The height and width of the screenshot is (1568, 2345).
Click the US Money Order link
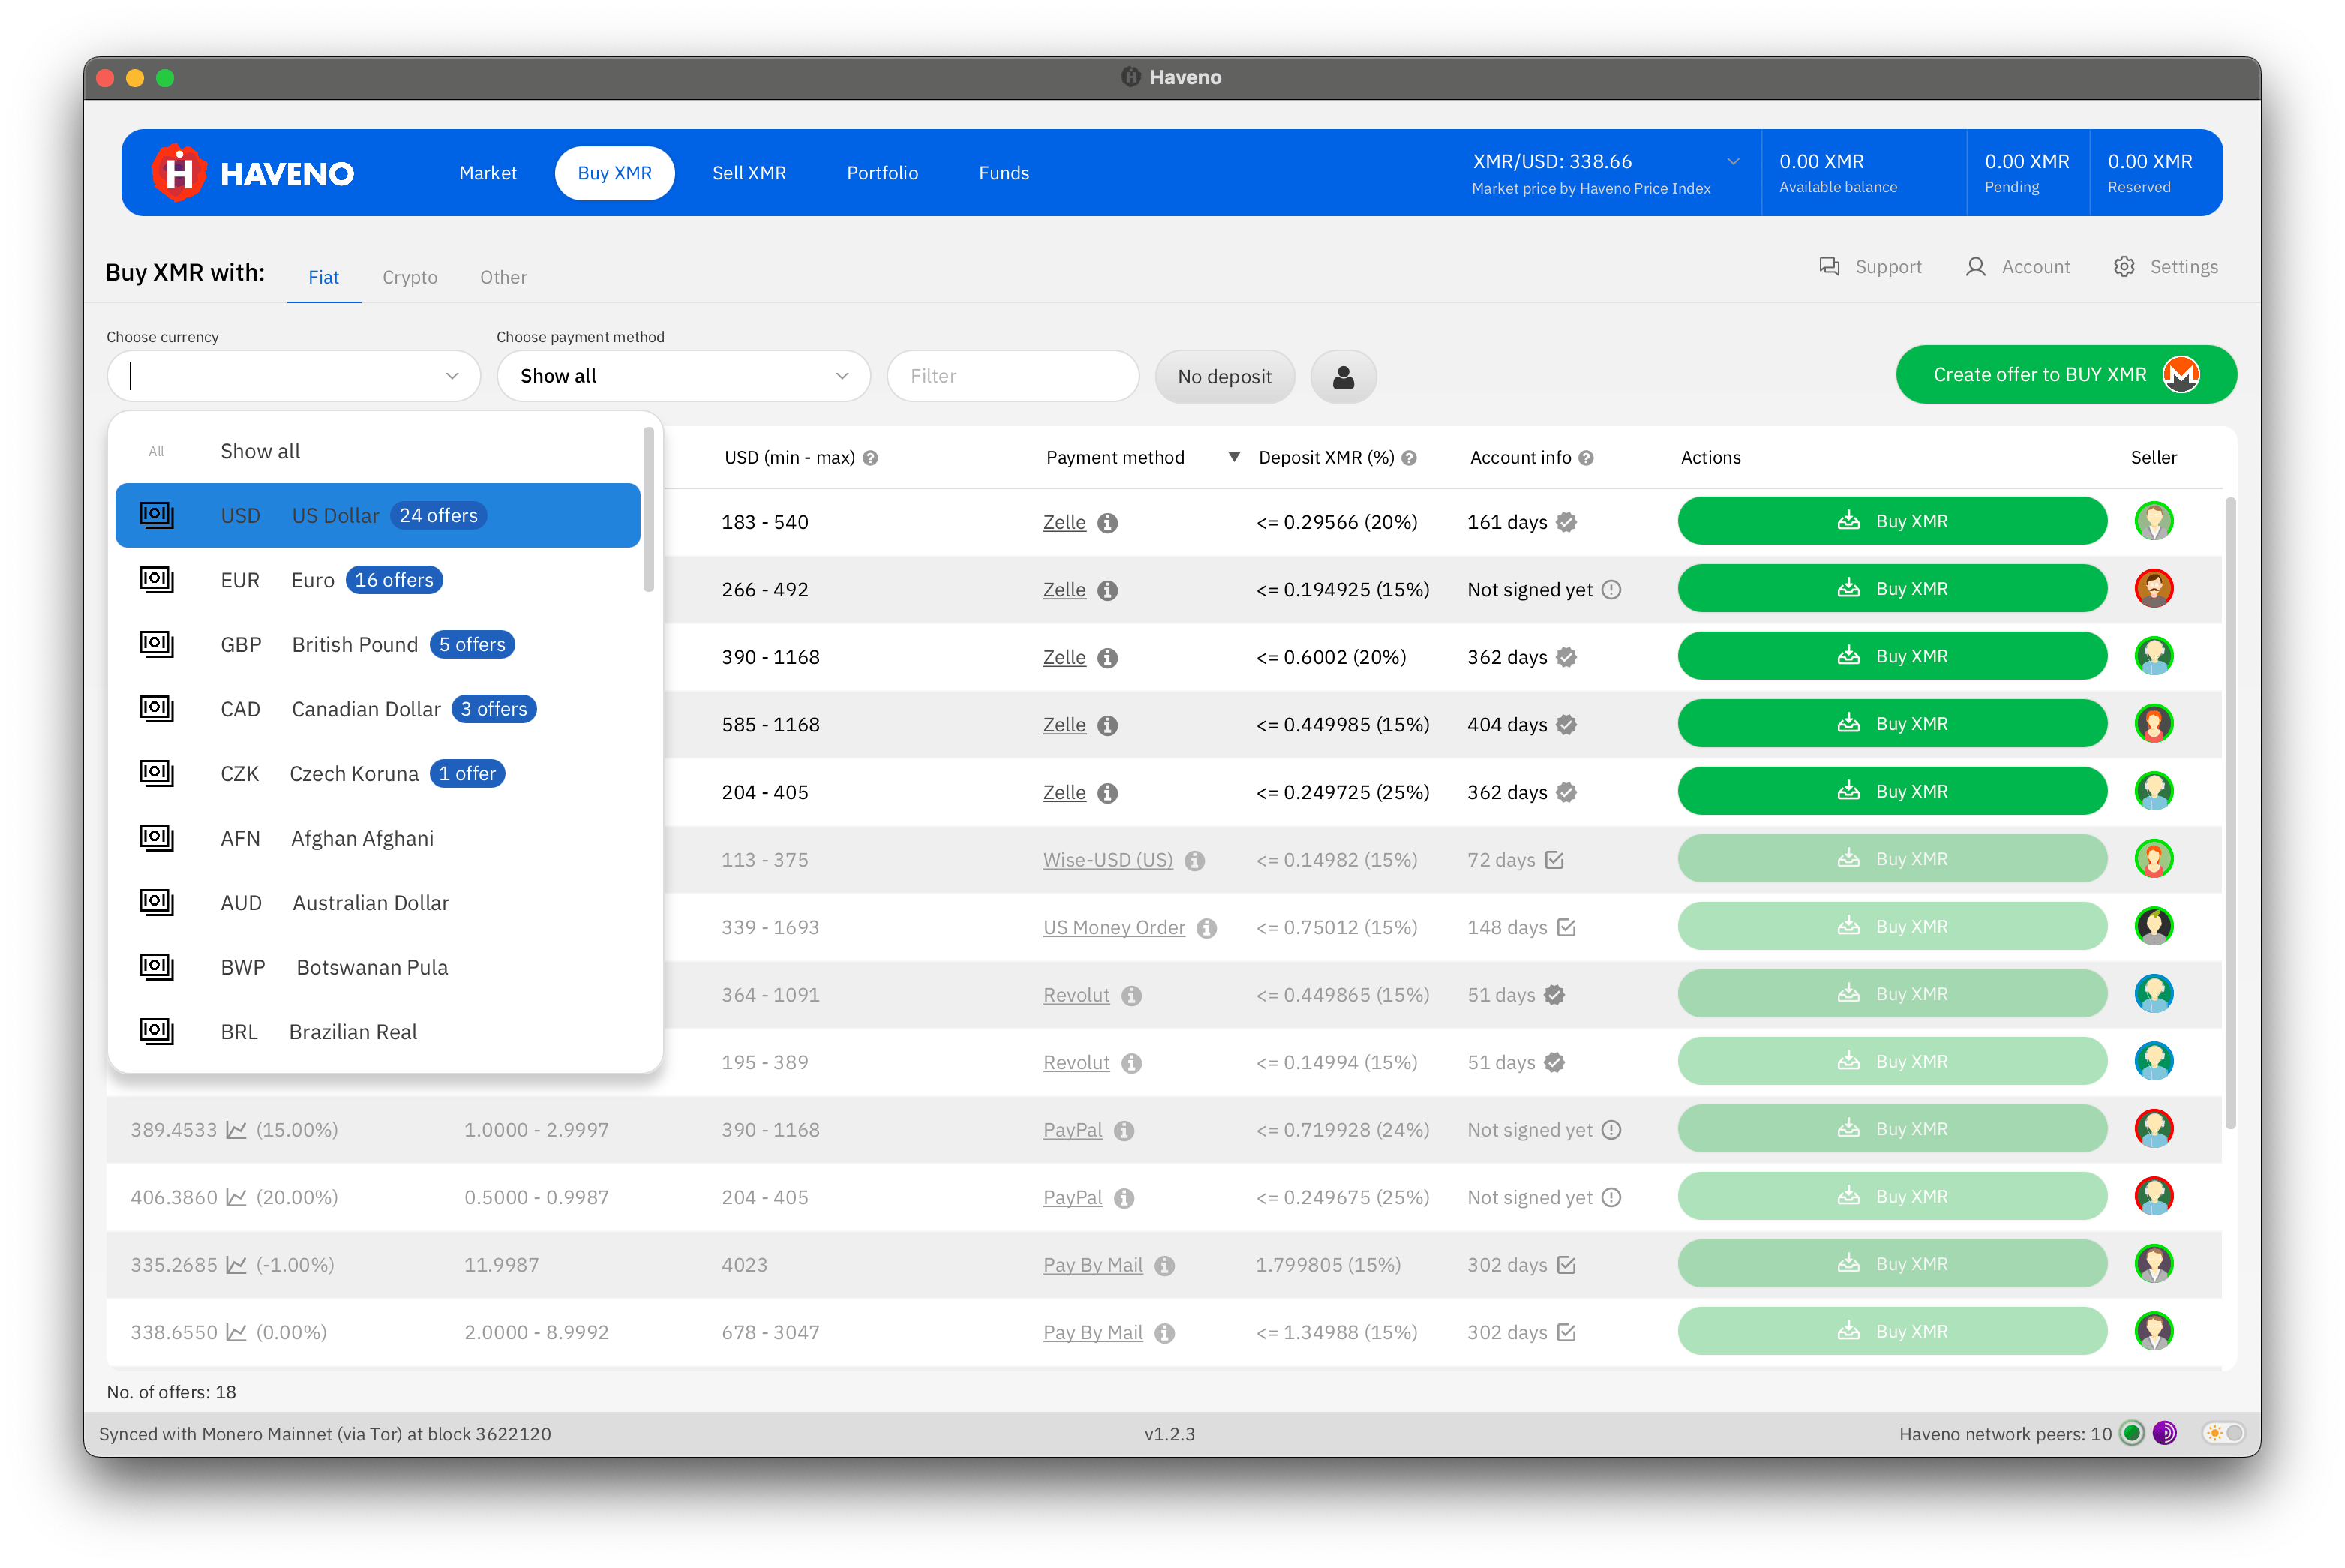[x=1114, y=928]
